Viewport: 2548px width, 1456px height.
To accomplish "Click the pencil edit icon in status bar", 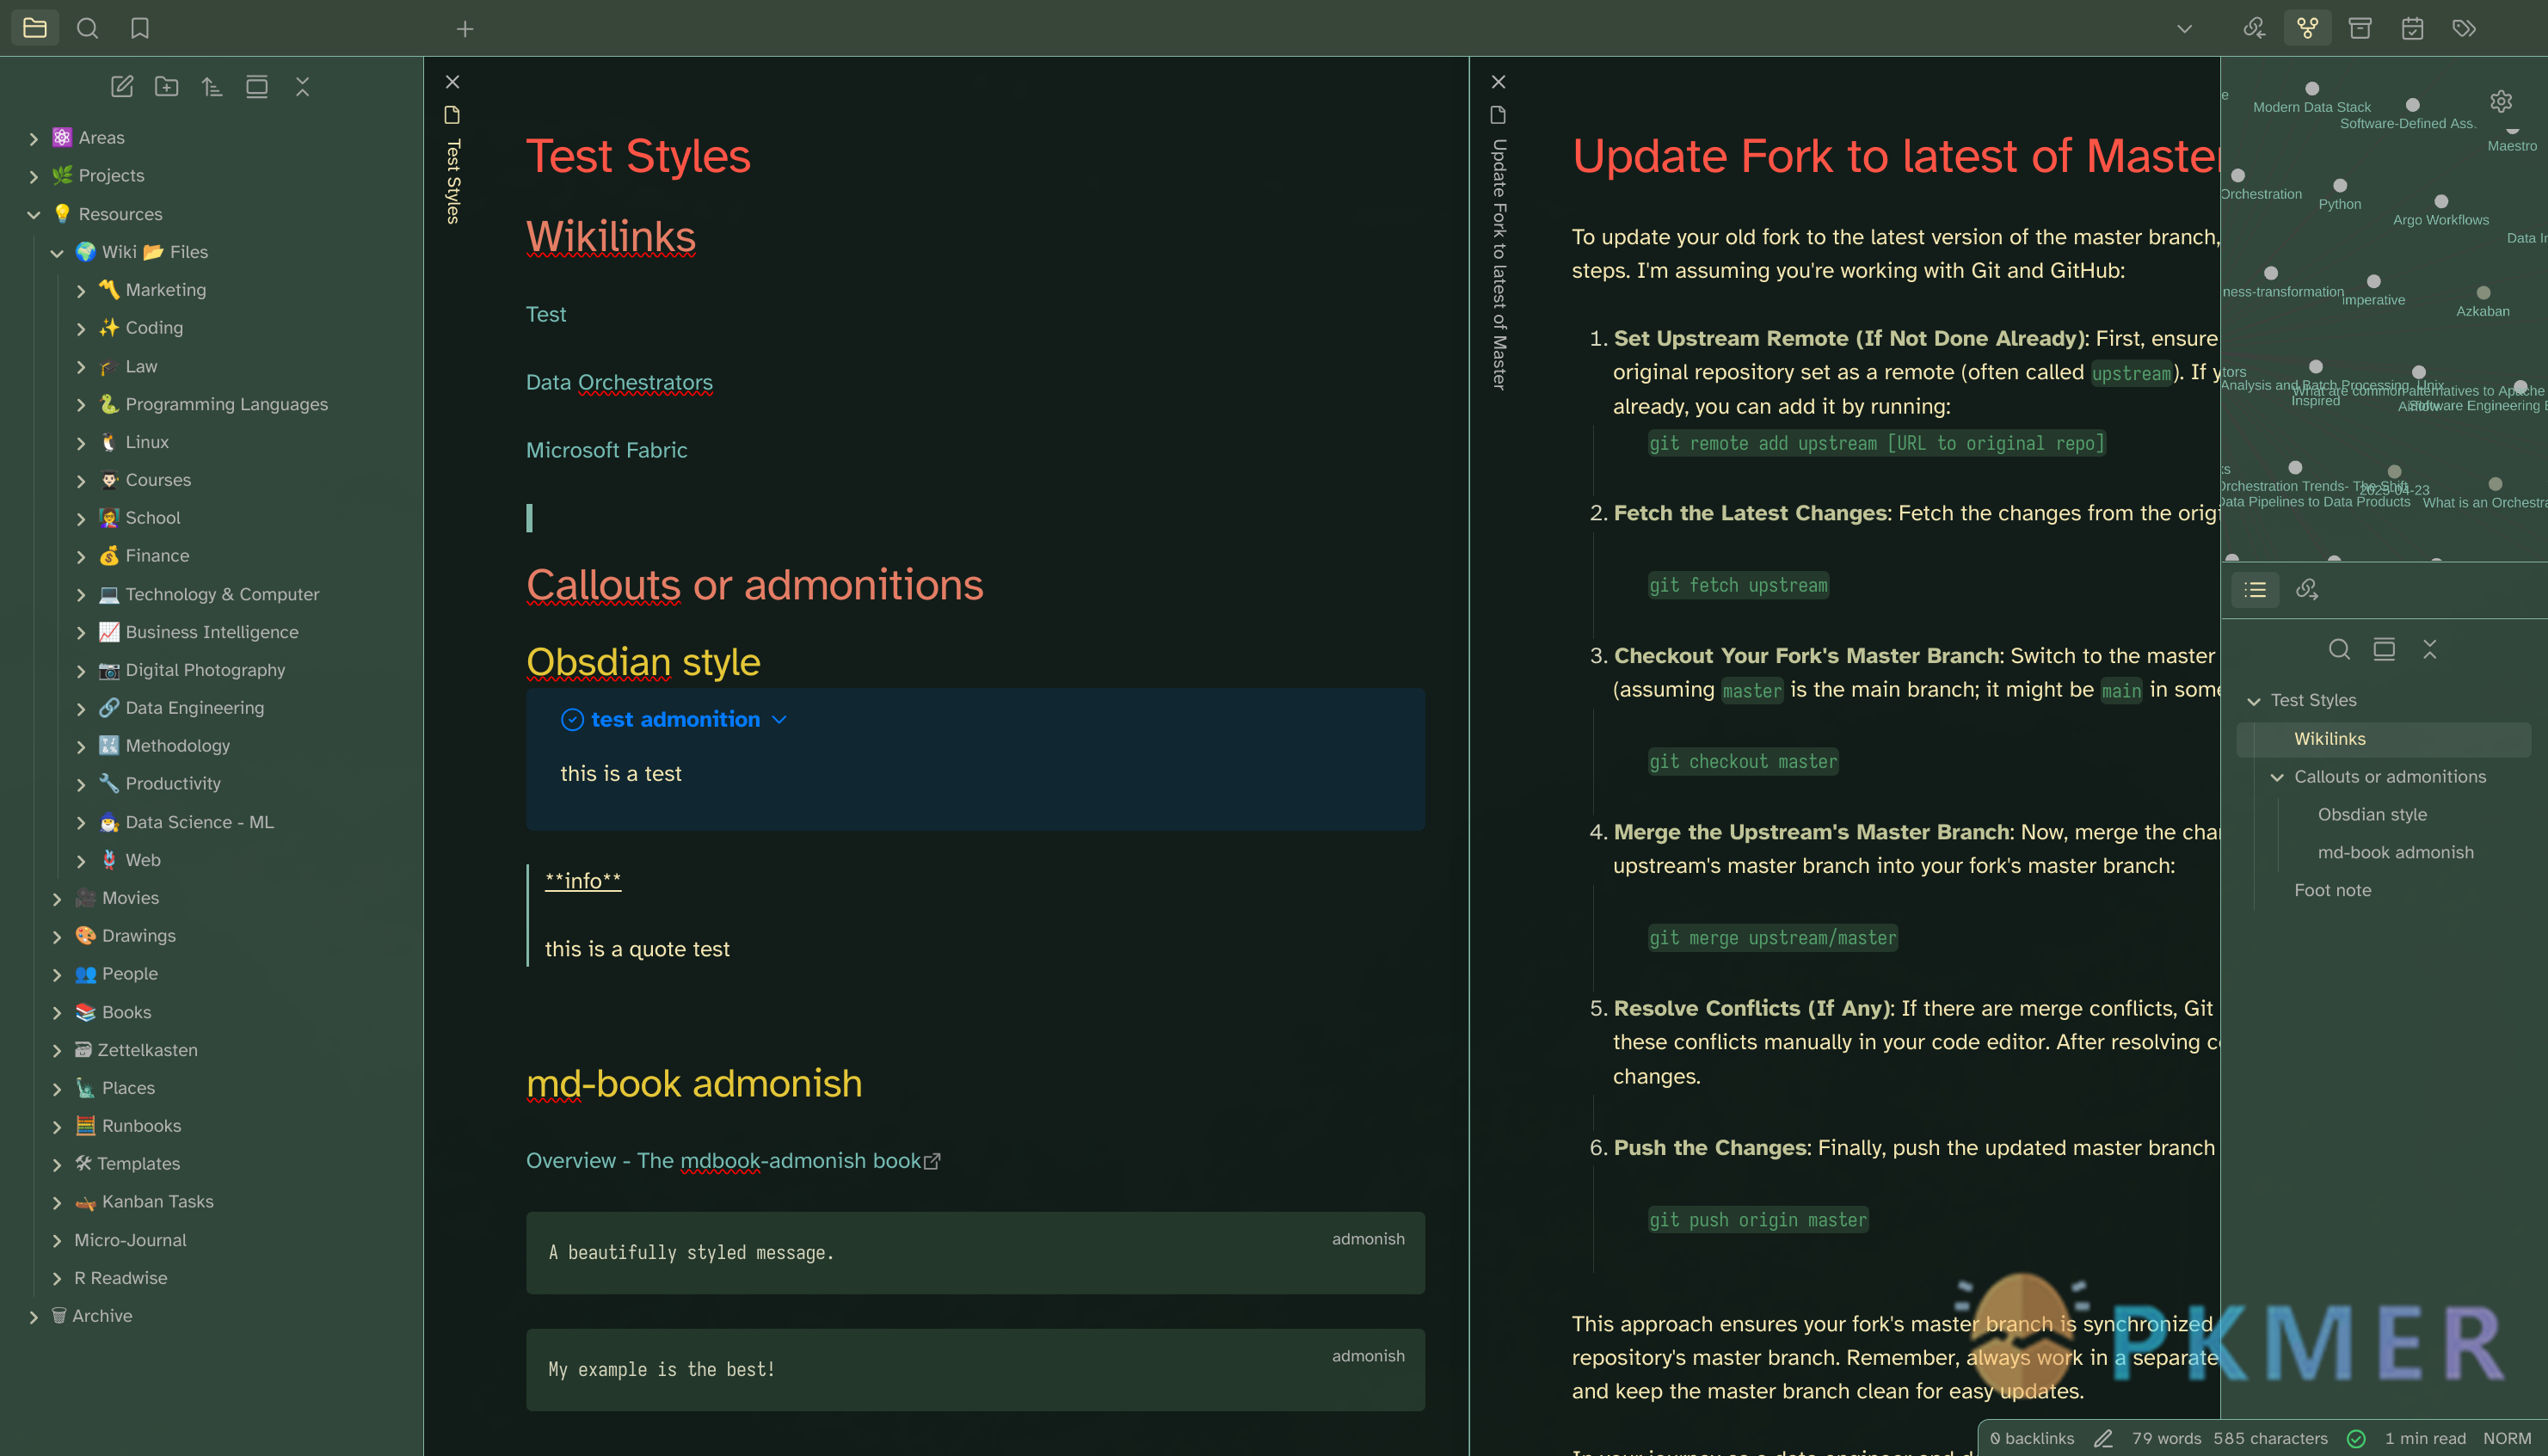I will (2103, 1438).
